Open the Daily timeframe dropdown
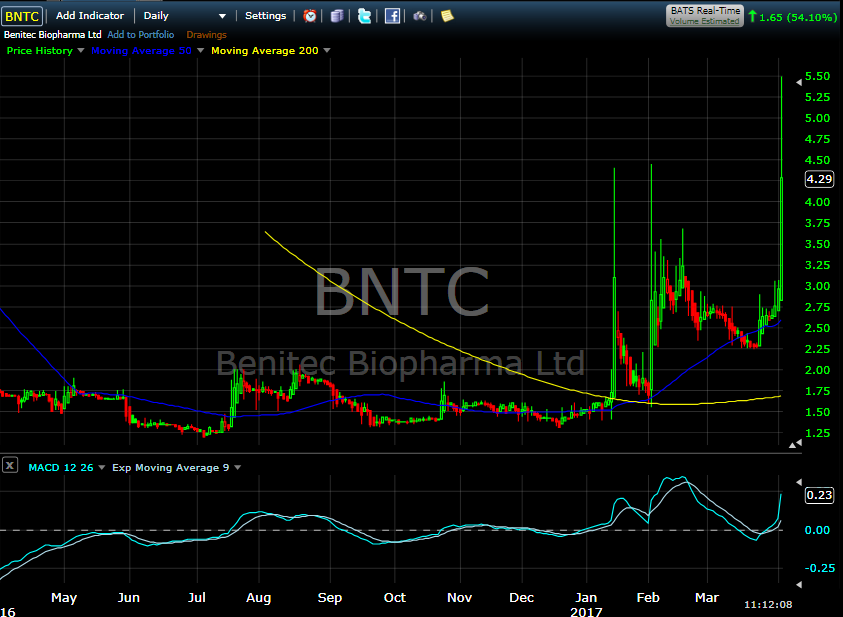 [x=184, y=16]
